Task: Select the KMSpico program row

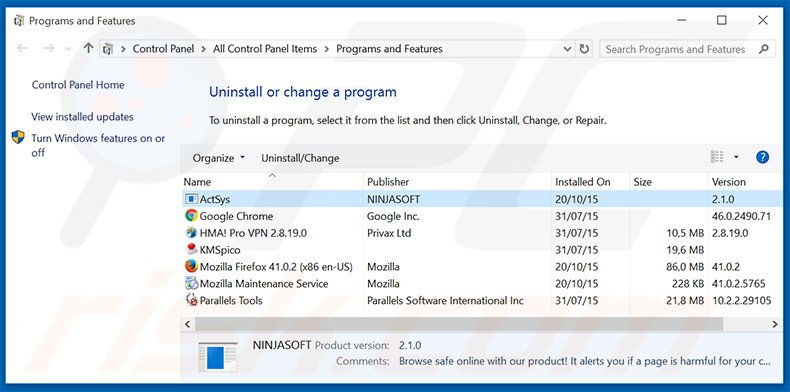Action: click(482, 249)
